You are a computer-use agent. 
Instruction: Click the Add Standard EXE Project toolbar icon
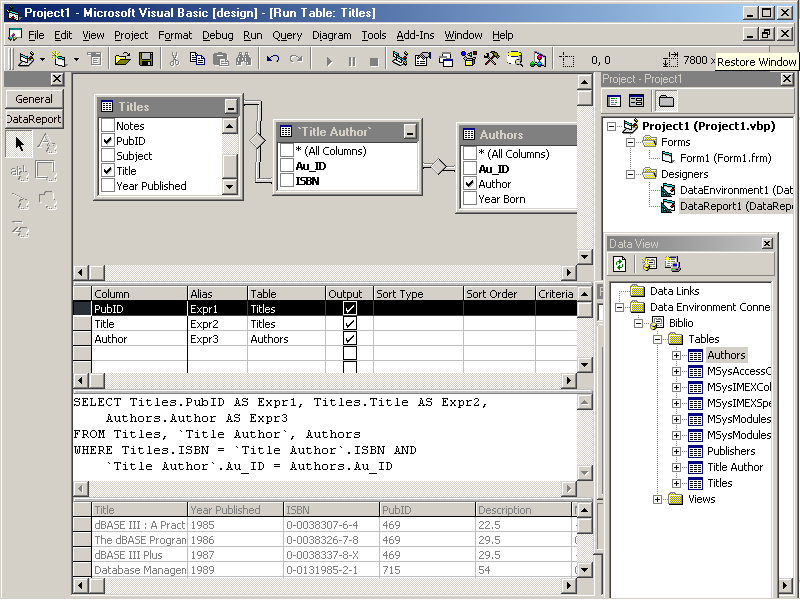click(26, 60)
